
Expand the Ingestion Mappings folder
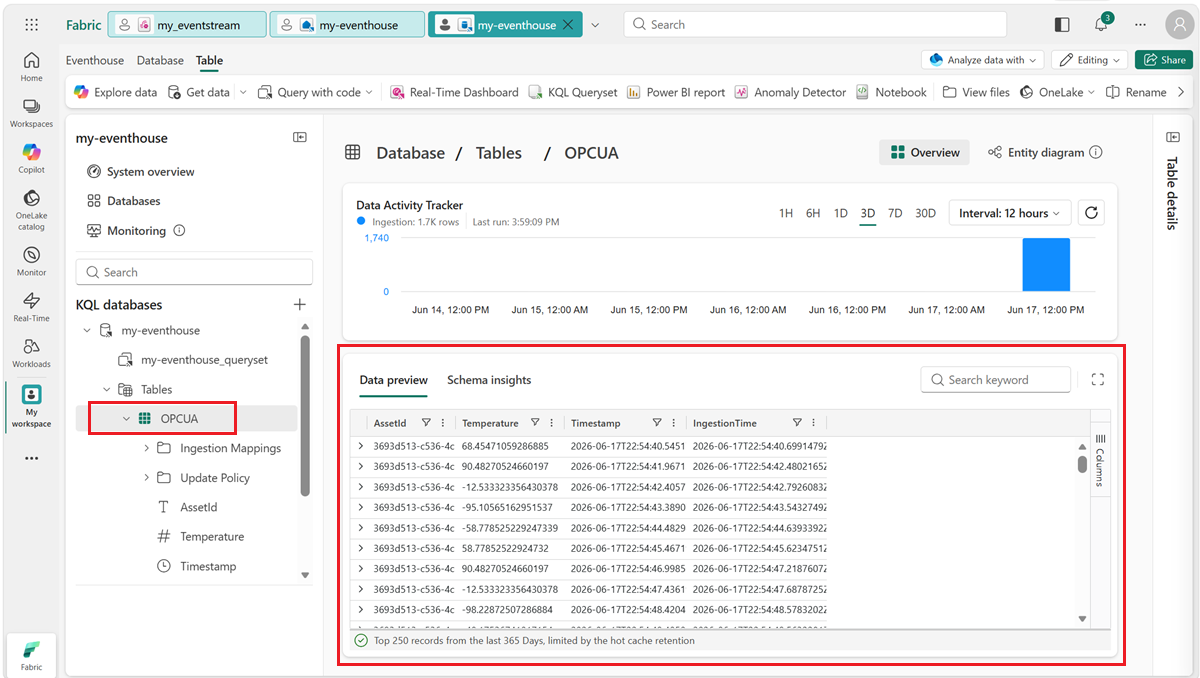(x=146, y=448)
